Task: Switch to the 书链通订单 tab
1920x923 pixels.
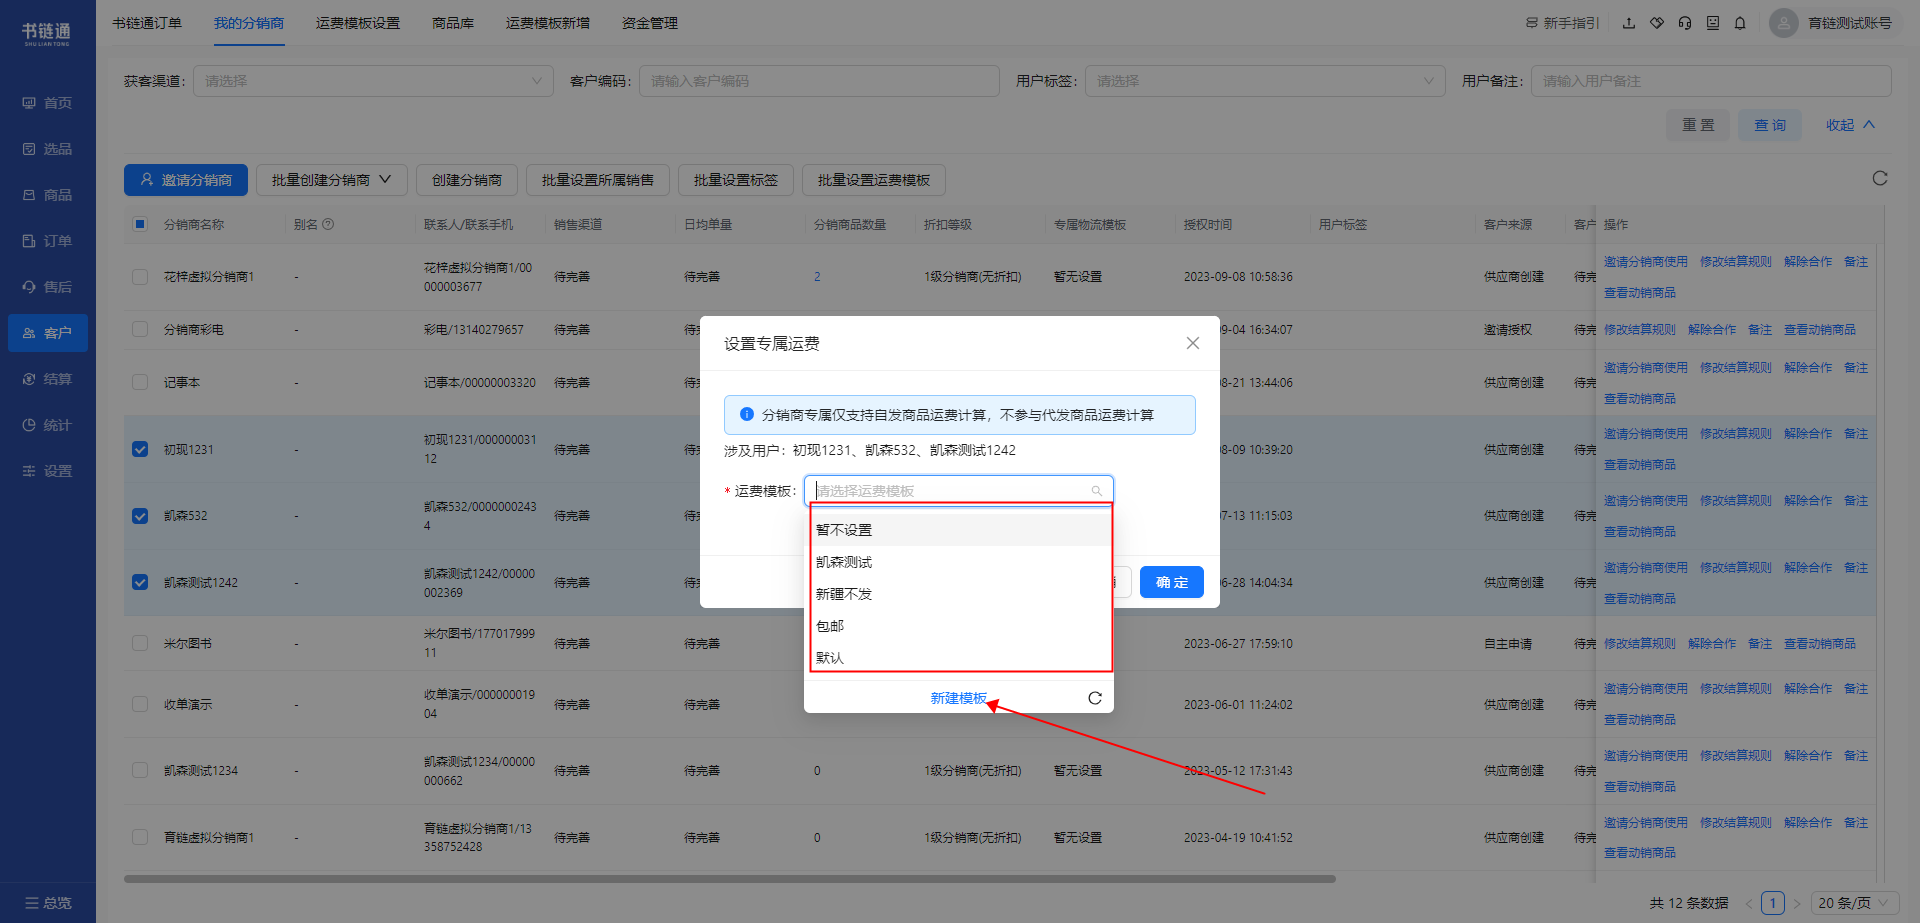Action: click(x=147, y=23)
